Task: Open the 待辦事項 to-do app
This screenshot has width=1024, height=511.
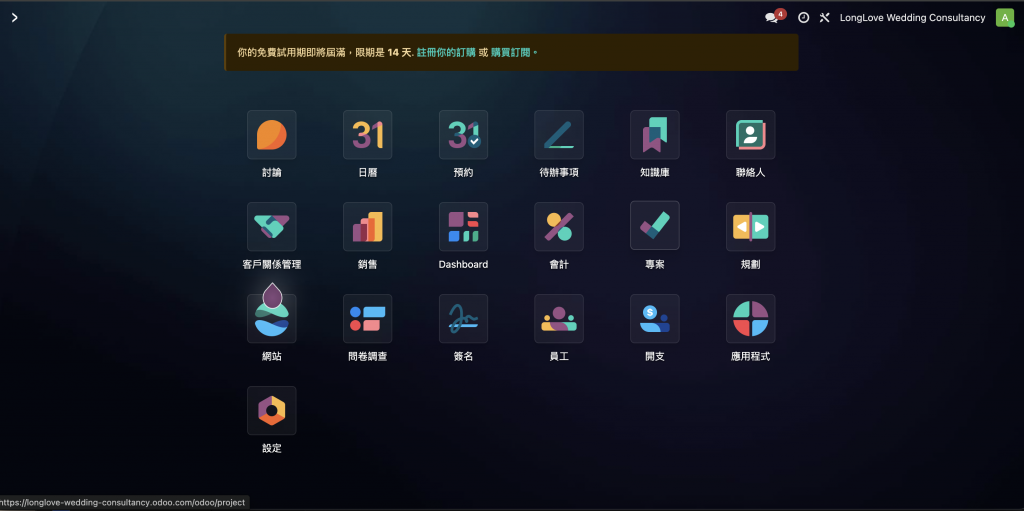Action: 559,135
